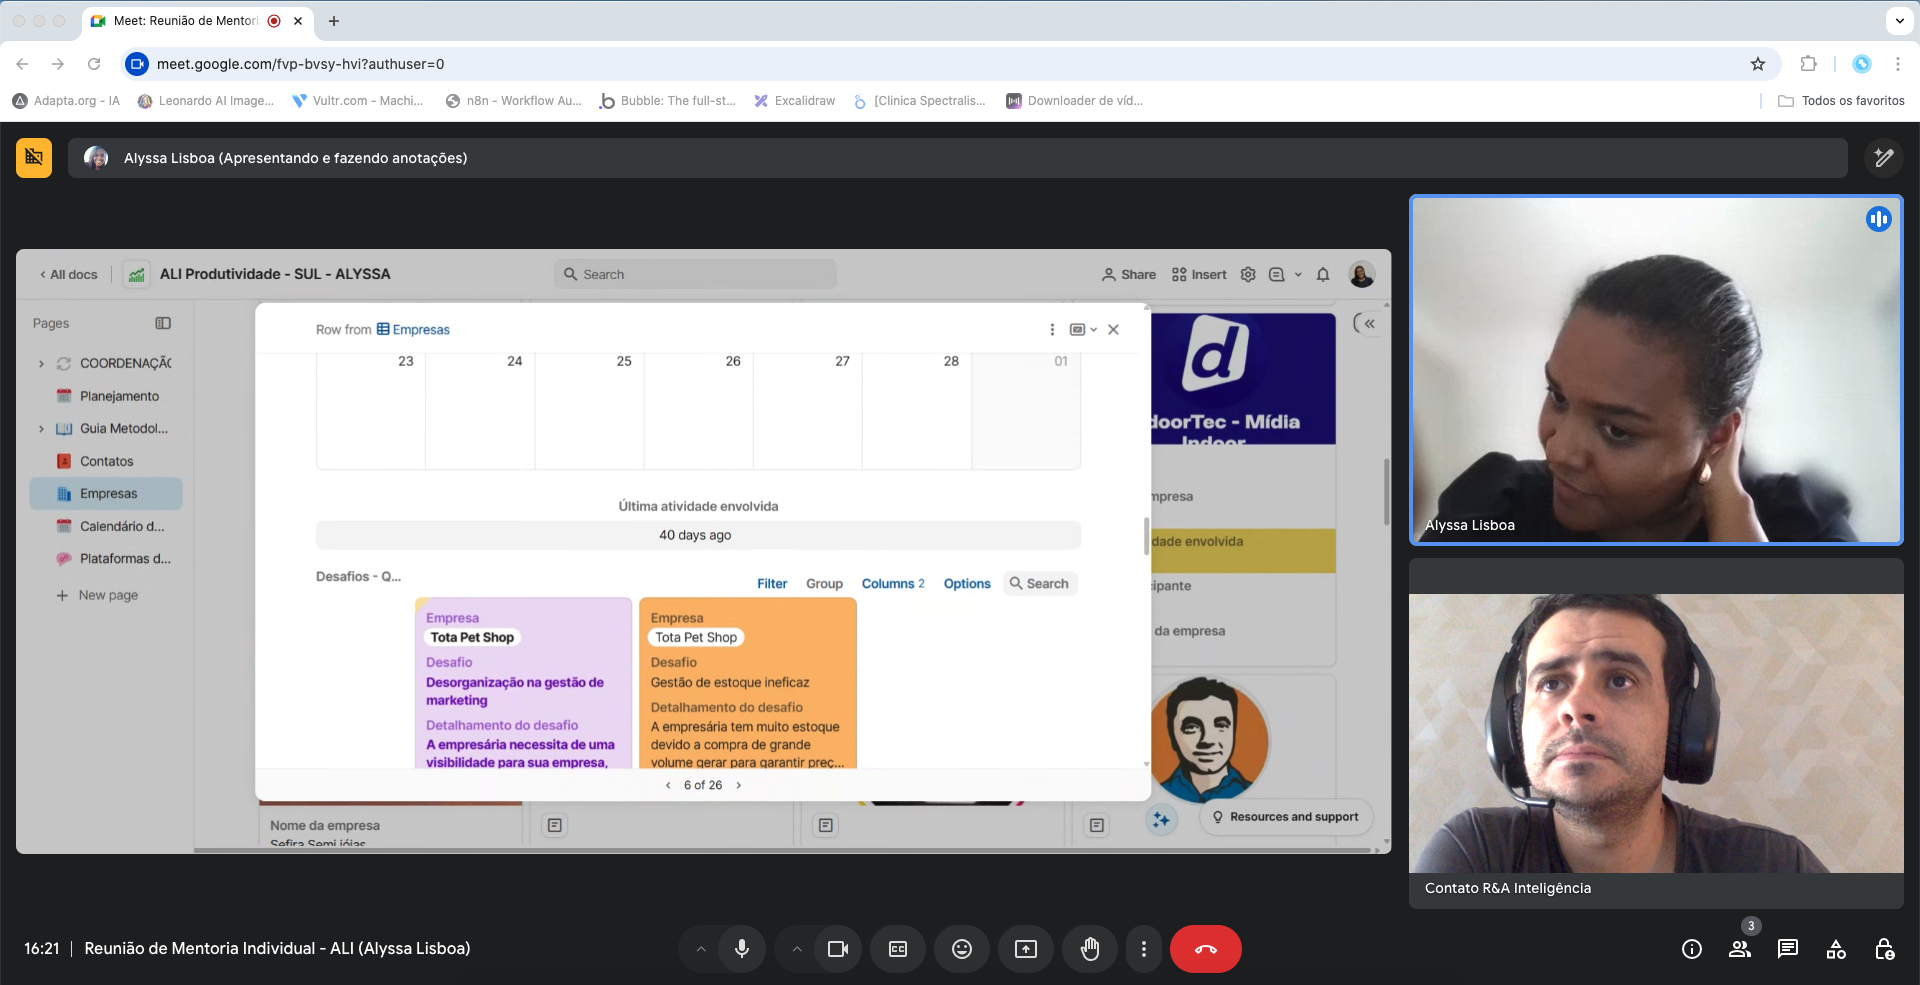Viewport: 1920px width, 985px height.
Task: Open the Downloader de vídeo bookmark
Action: point(1074,101)
